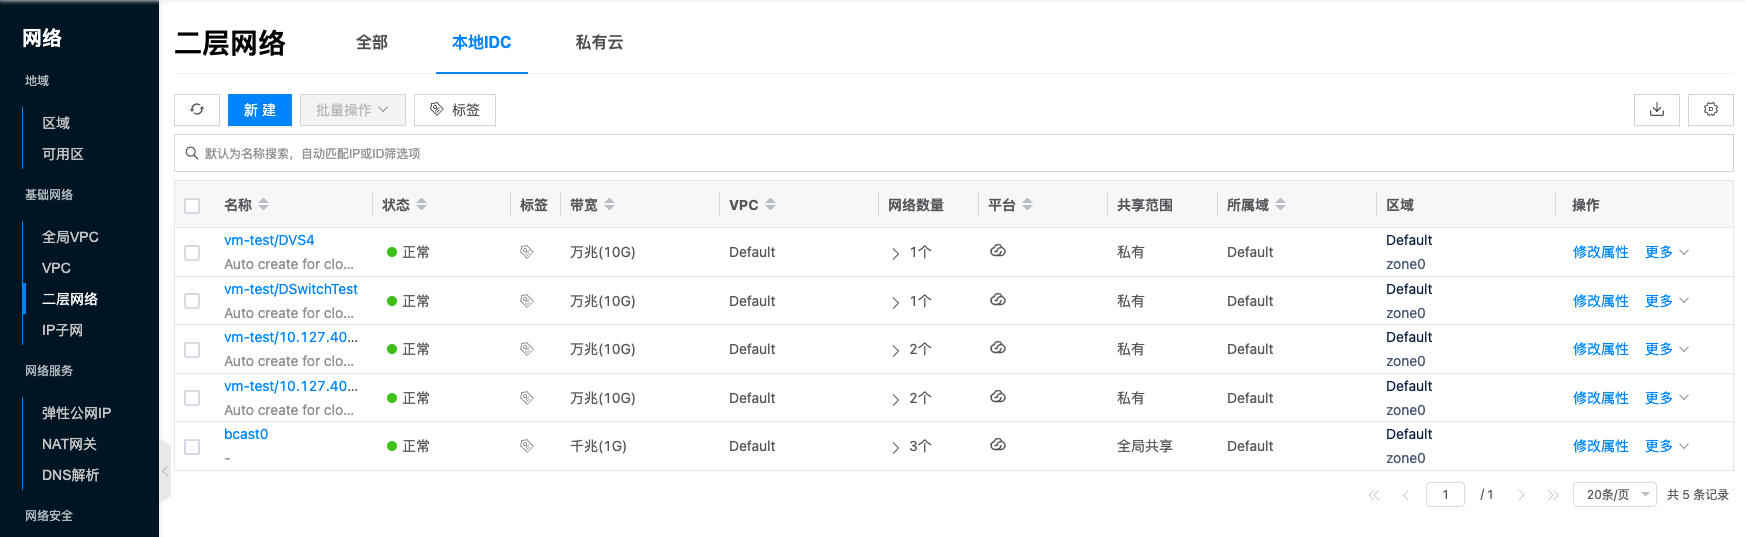This screenshot has width=1745, height=537.
Task: Click tag icon in vm-test/DVS4 row
Action: [x=526, y=252]
